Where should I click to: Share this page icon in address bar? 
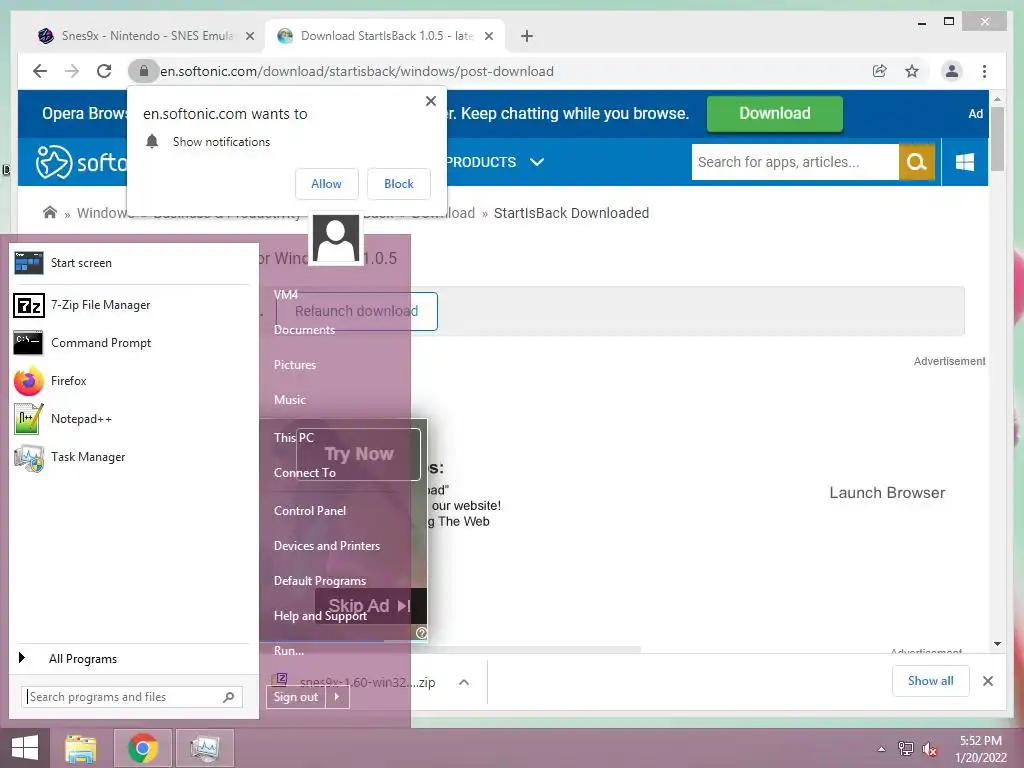tap(880, 71)
